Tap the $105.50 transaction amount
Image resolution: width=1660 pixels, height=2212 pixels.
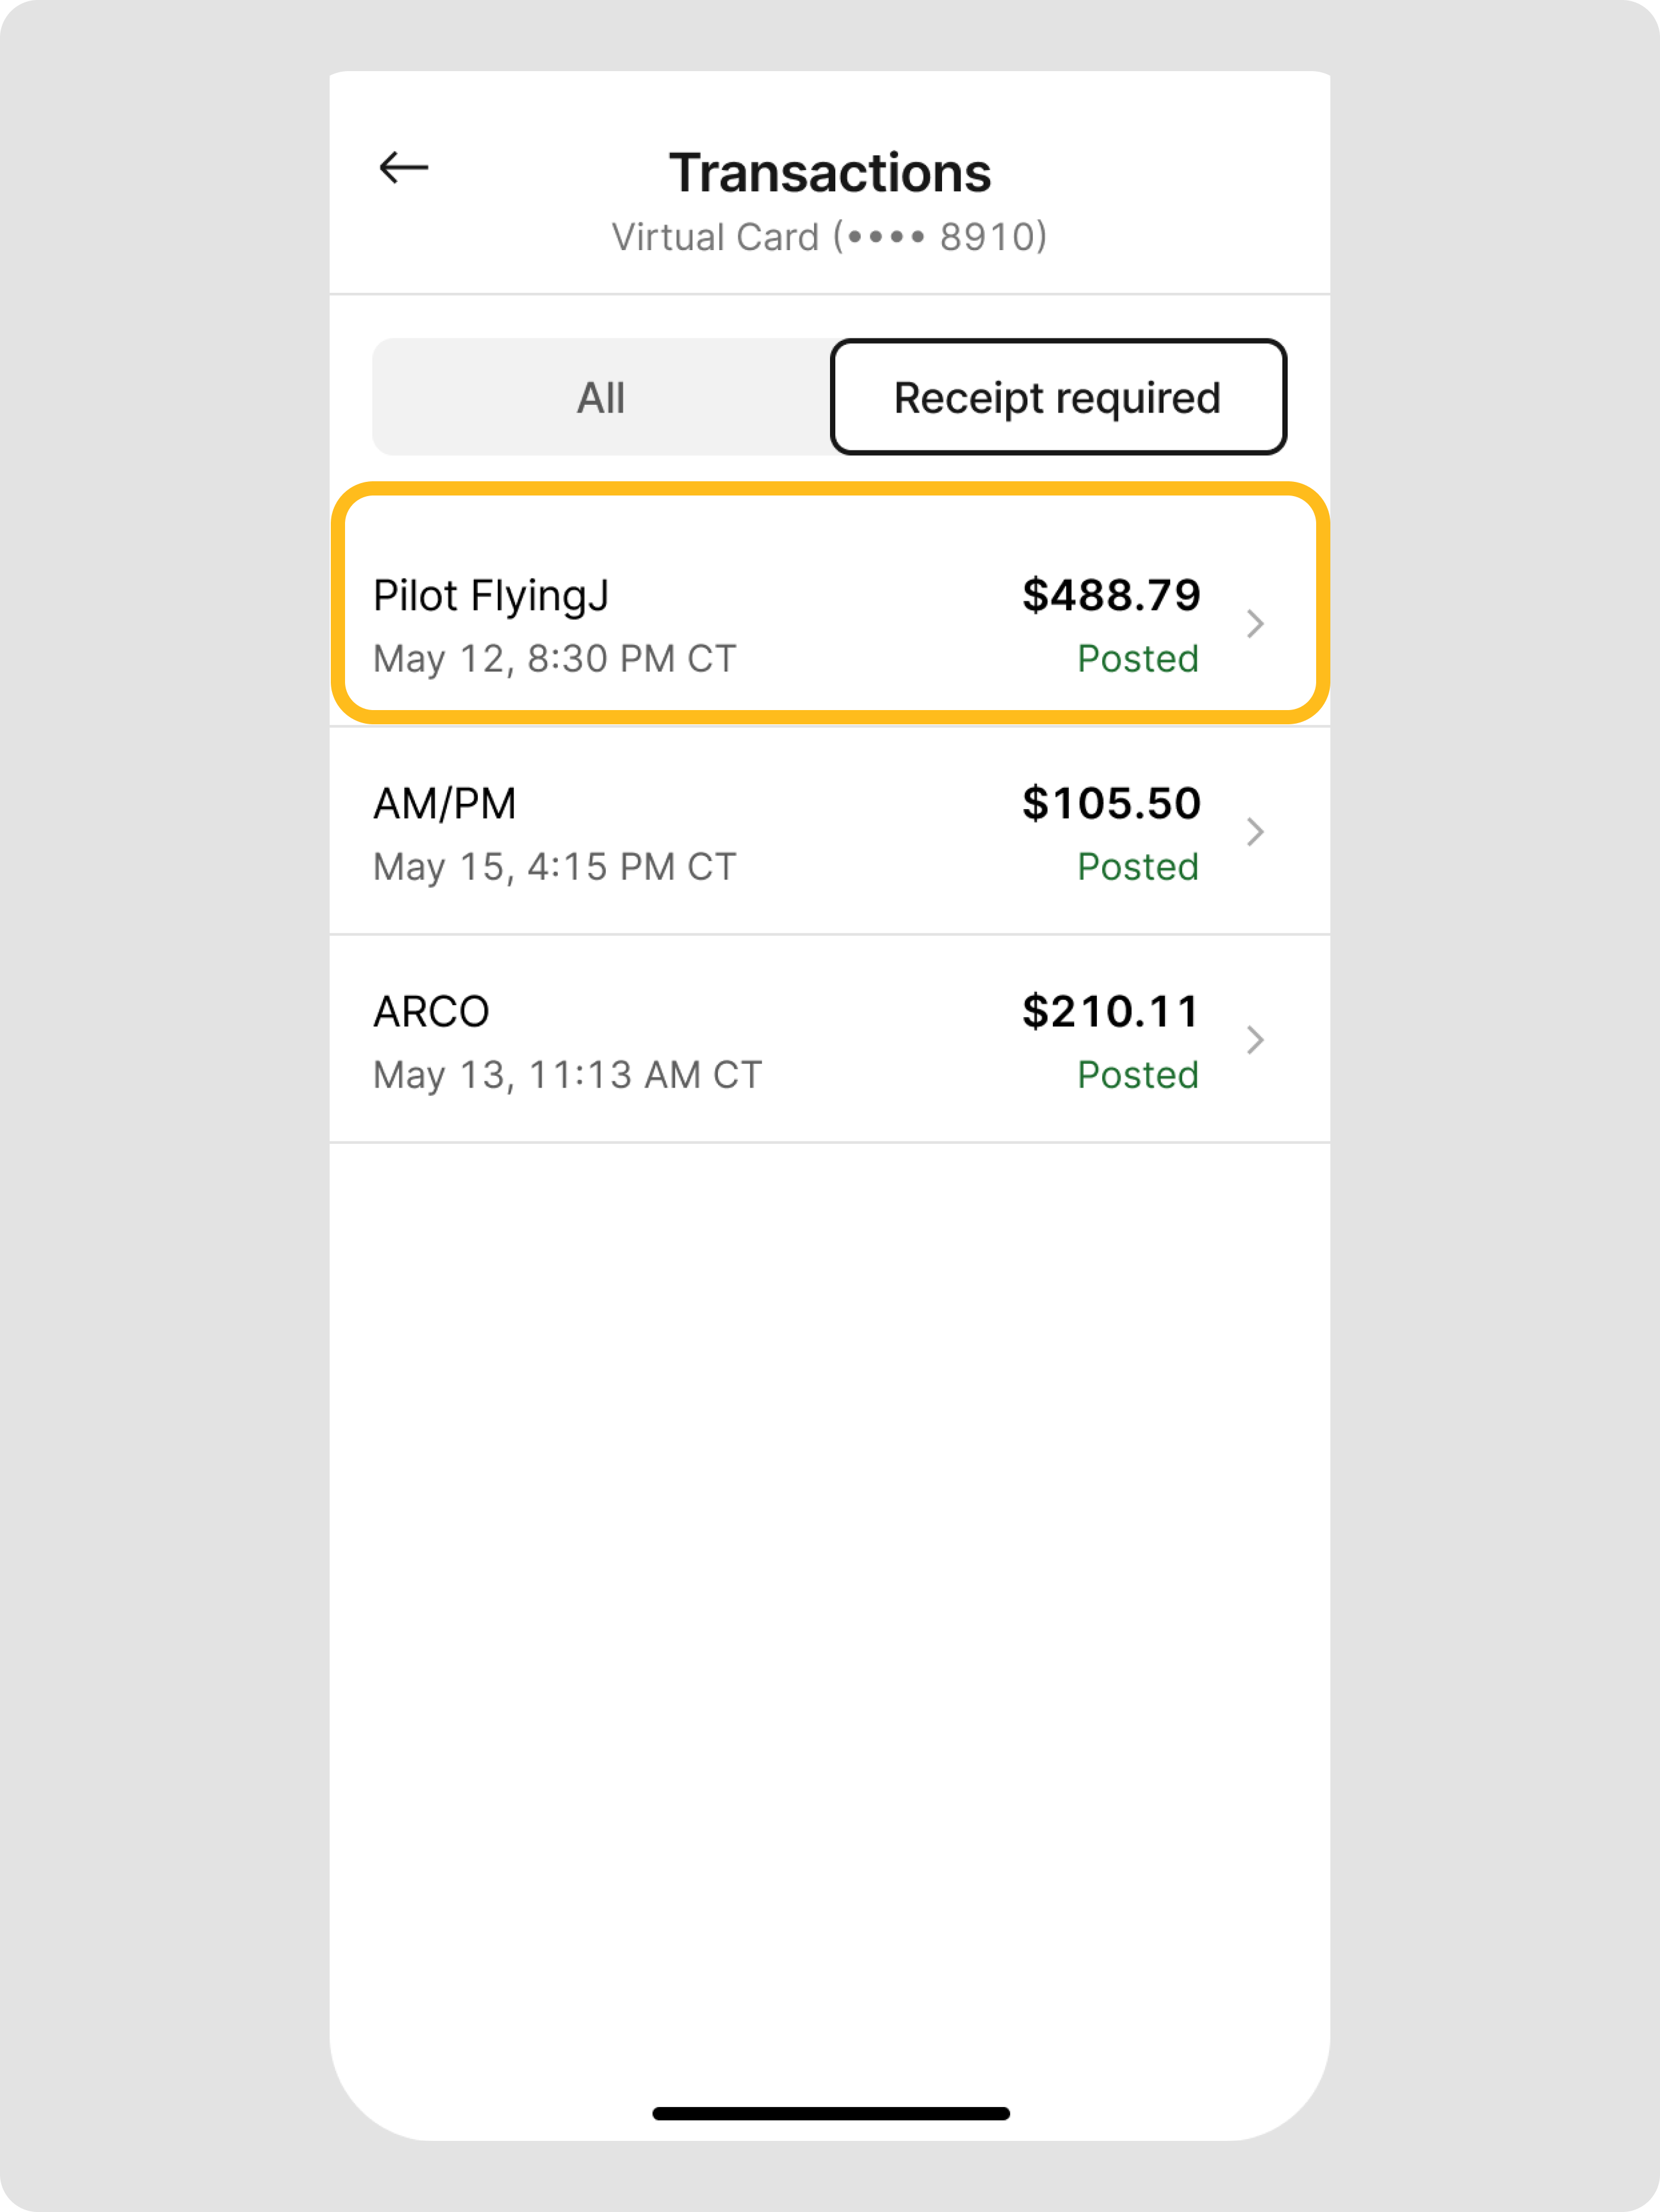[x=1111, y=804]
